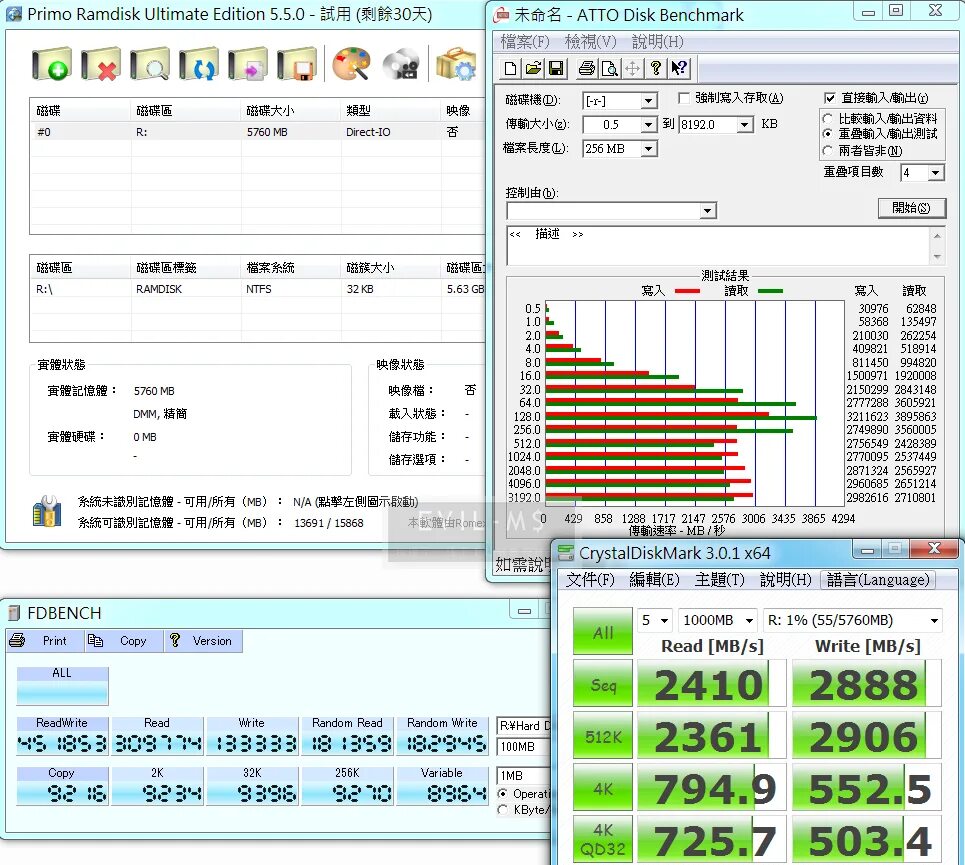Viewport: 965px width, 865px height.
Task: Click the ATTO print icon
Action: 587,68
